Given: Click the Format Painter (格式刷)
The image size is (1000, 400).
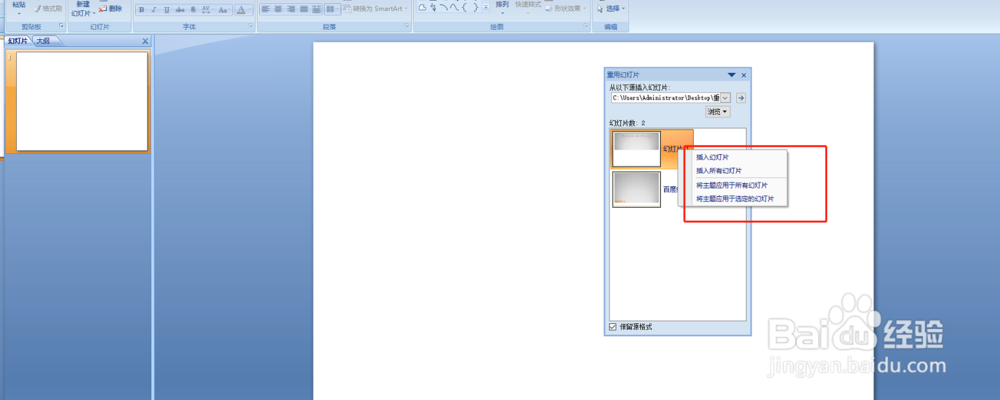Looking at the screenshot, I should (48, 8).
